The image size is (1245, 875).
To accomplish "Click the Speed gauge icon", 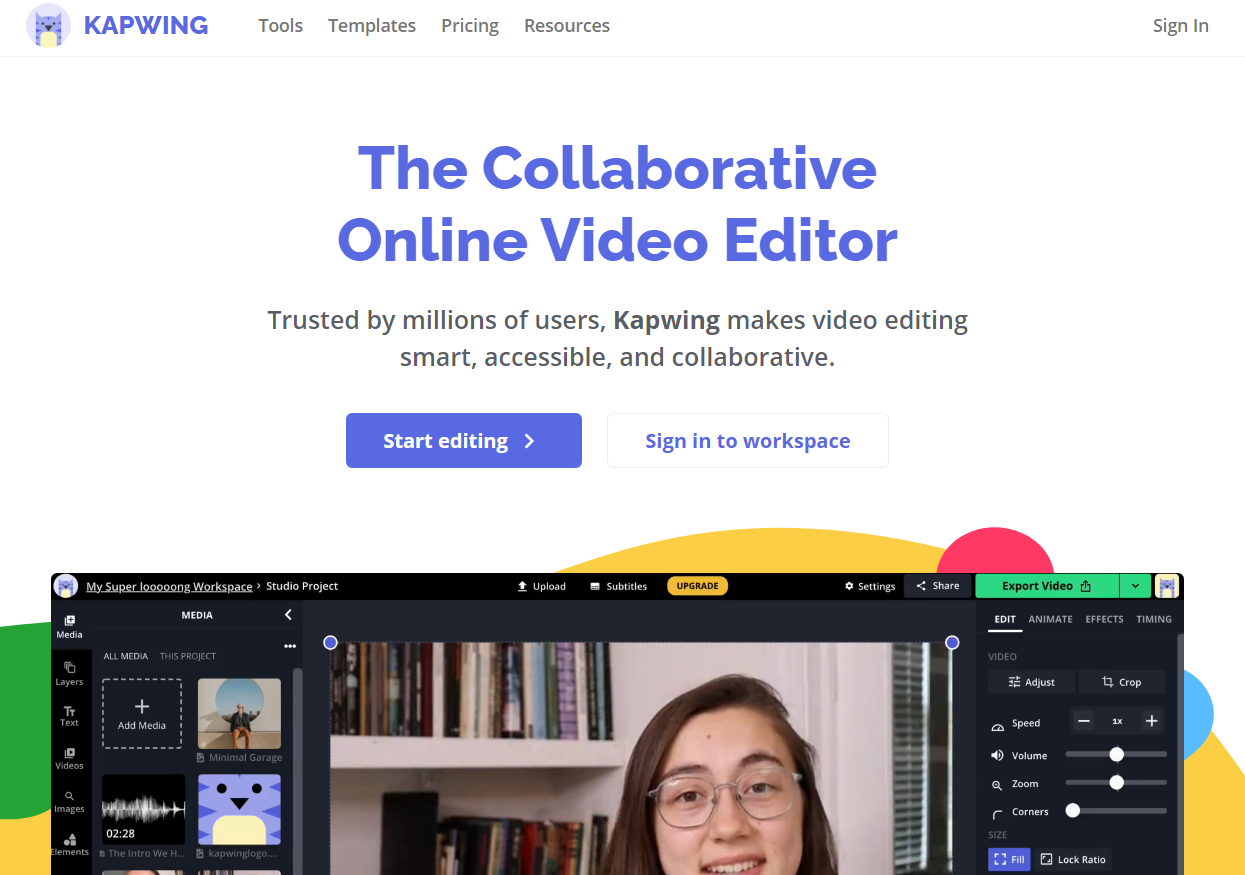I will click(997, 726).
